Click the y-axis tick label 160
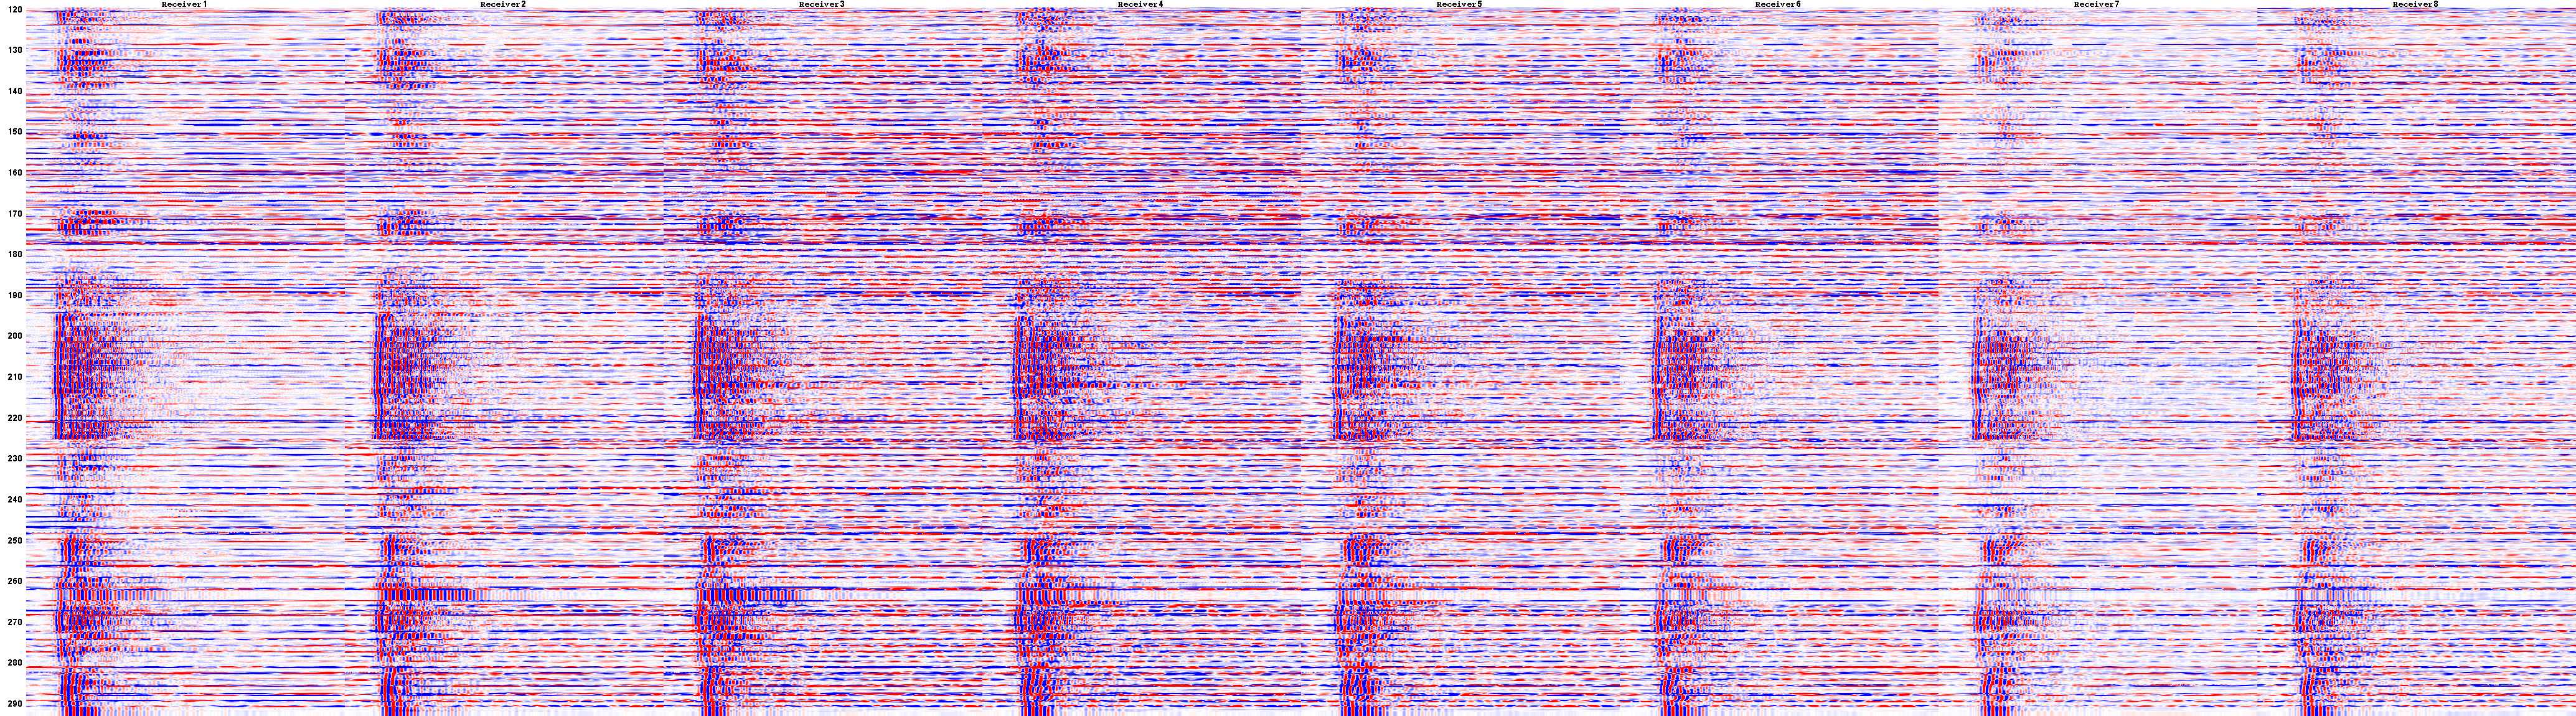Viewport: 2576px width, 716px height. click(14, 173)
